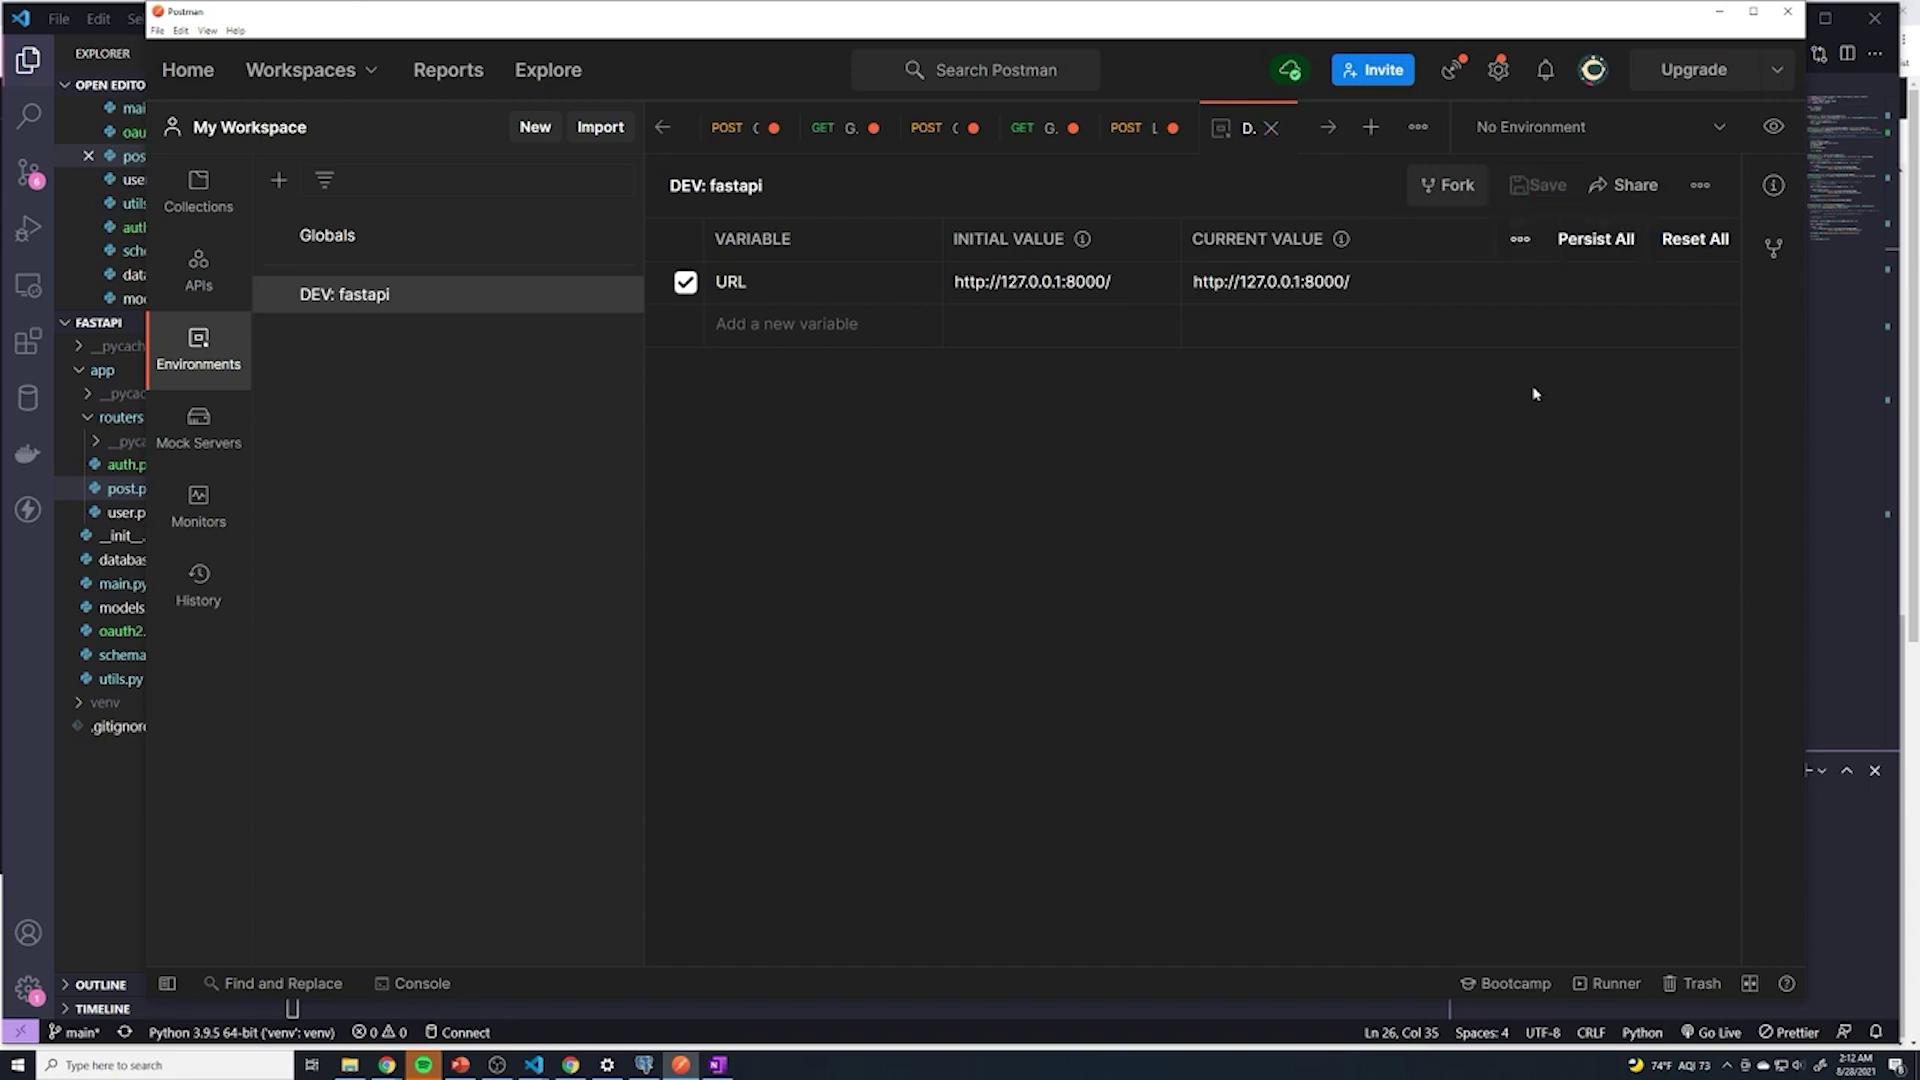Switch to the Reports tab
Image resolution: width=1920 pixels, height=1080 pixels.
click(x=448, y=70)
